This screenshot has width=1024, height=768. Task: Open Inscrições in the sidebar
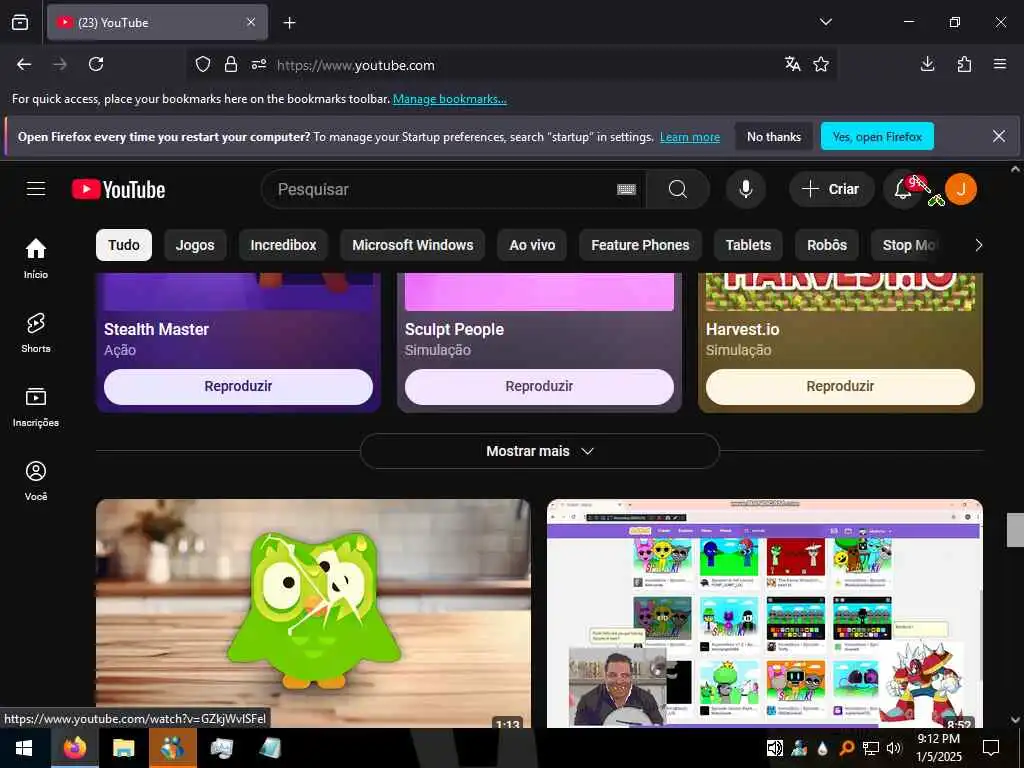point(36,406)
